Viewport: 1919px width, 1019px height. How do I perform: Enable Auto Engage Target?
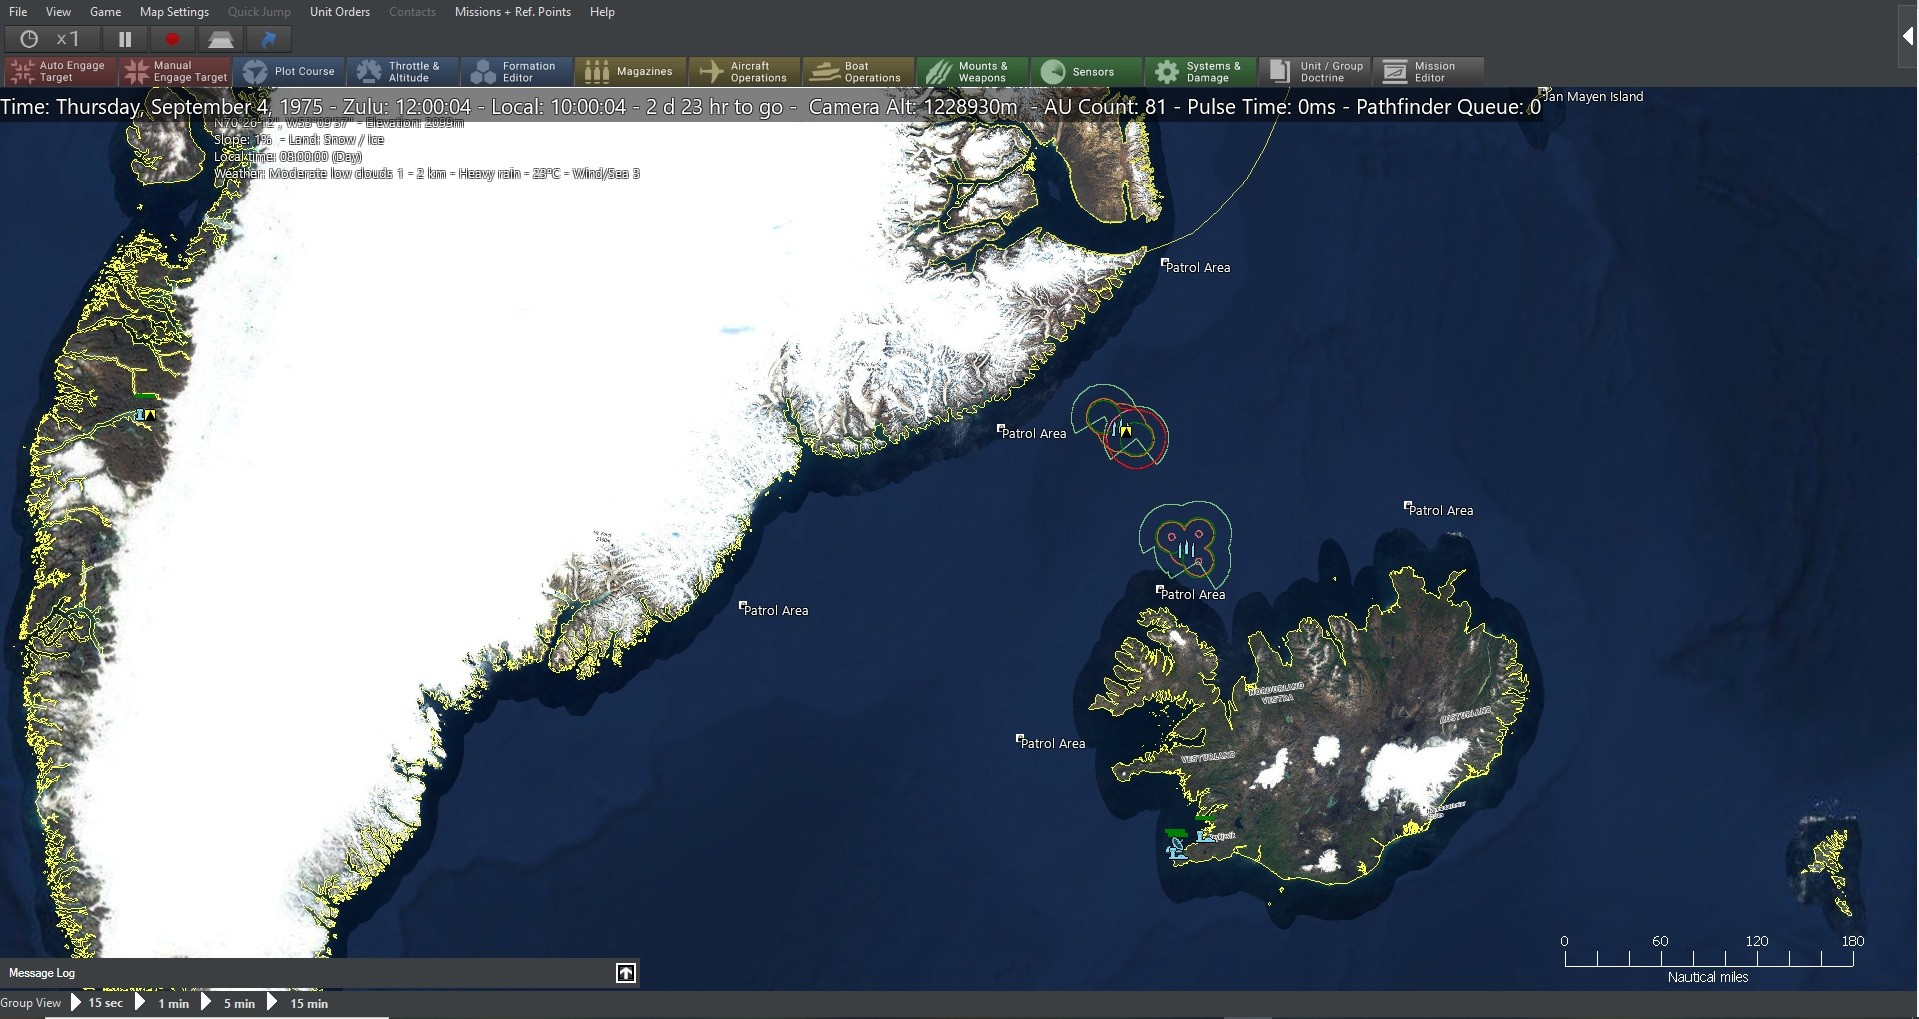click(57, 71)
